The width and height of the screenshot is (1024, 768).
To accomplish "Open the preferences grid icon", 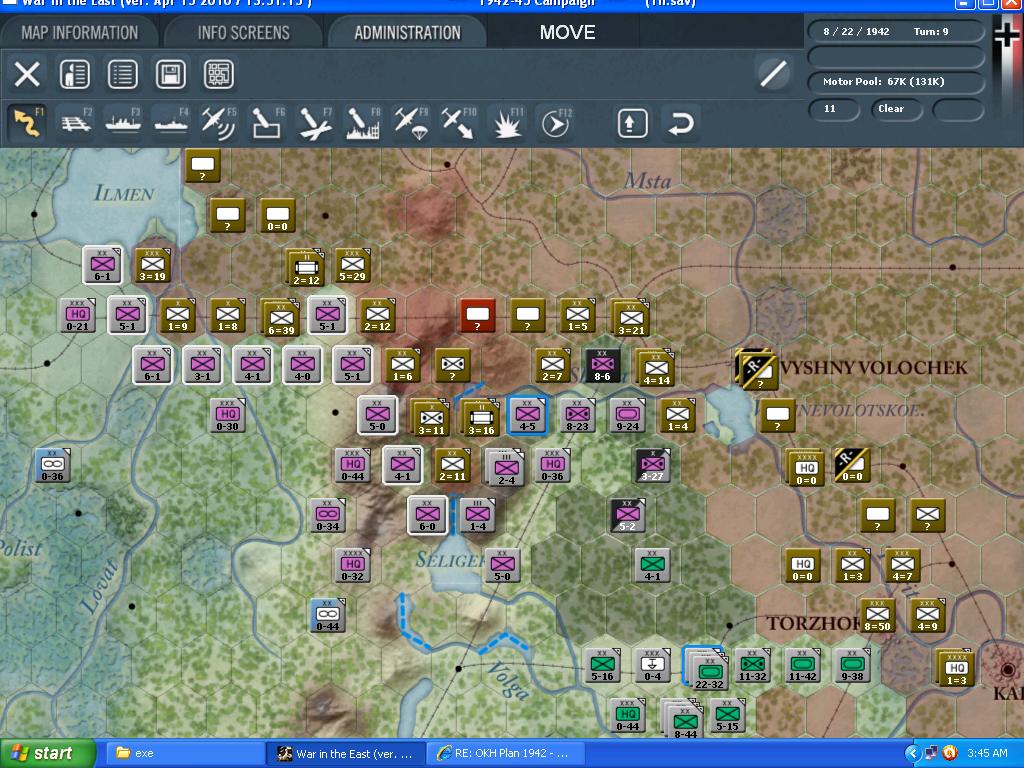I will click(219, 74).
